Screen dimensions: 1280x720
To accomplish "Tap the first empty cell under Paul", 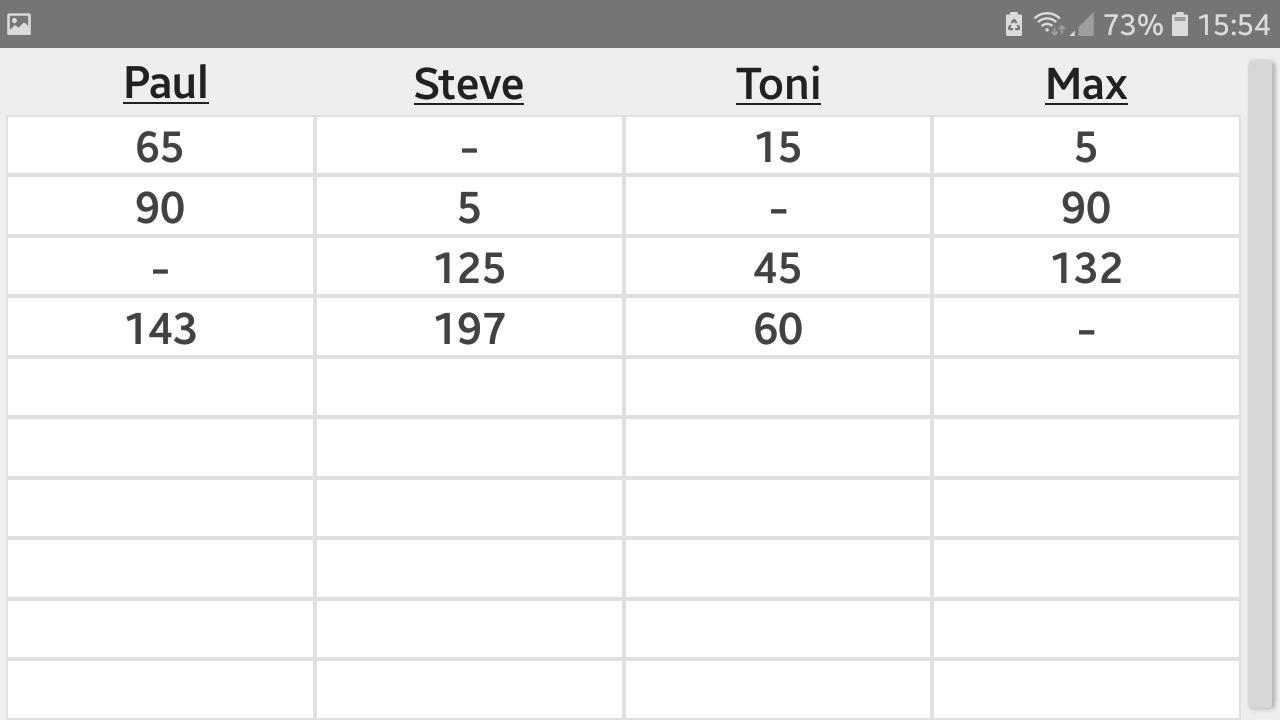I will [160, 388].
